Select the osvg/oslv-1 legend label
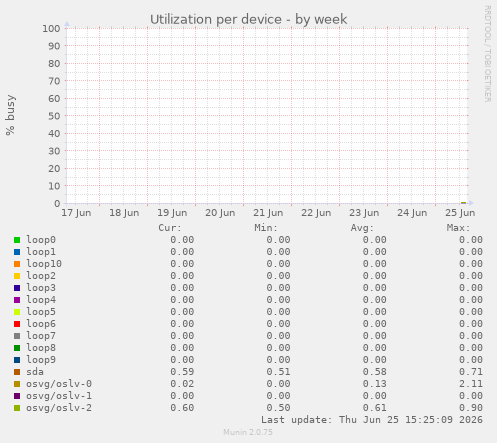Screen dimensions: 497x443 (x=59, y=396)
